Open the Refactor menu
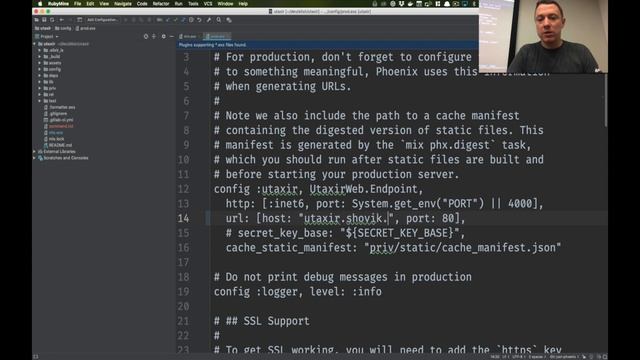Screen dimensions: 640x360 pyautogui.click(x=161, y=4)
